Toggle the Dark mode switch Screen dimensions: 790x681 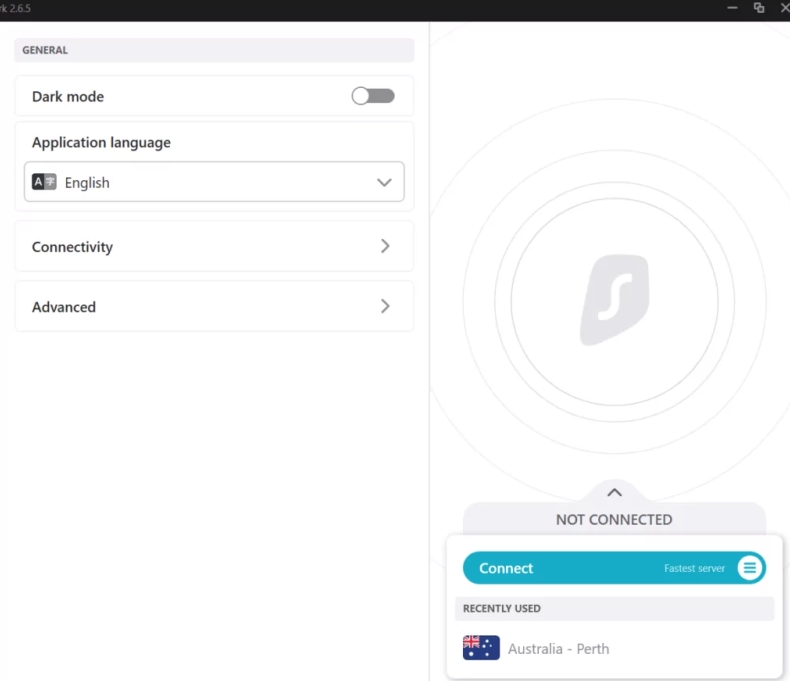tap(373, 96)
